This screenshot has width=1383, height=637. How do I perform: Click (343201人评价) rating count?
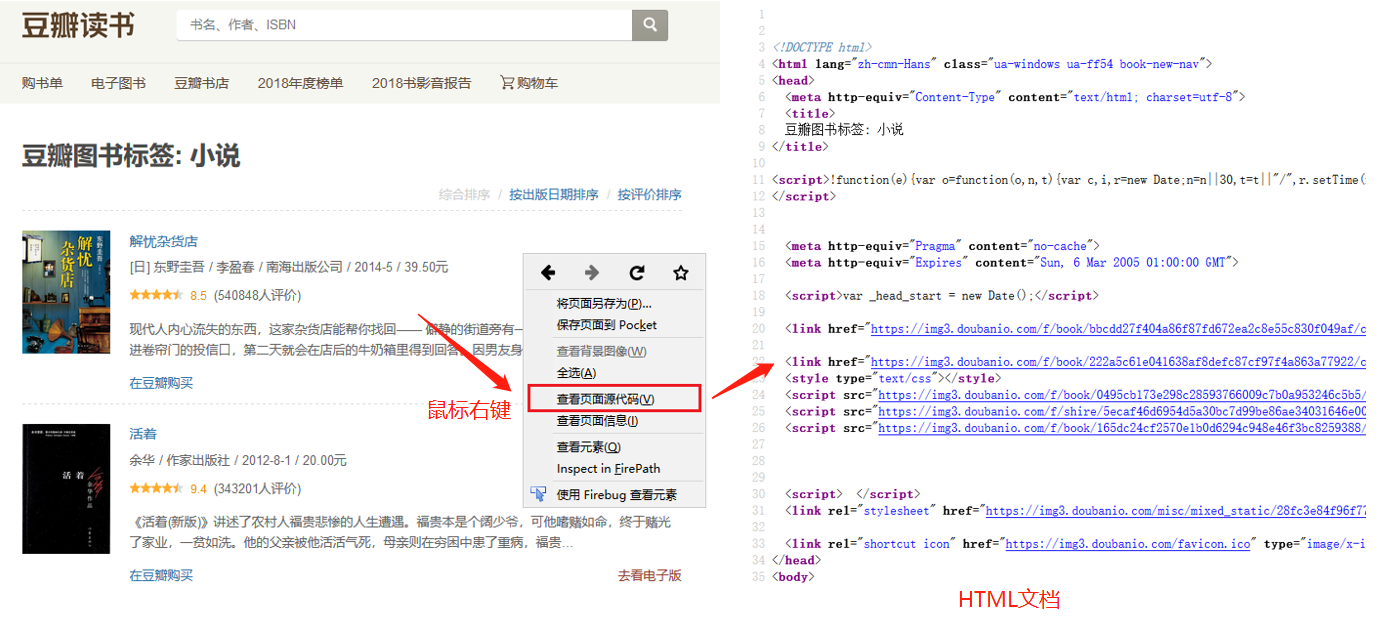coord(257,489)
